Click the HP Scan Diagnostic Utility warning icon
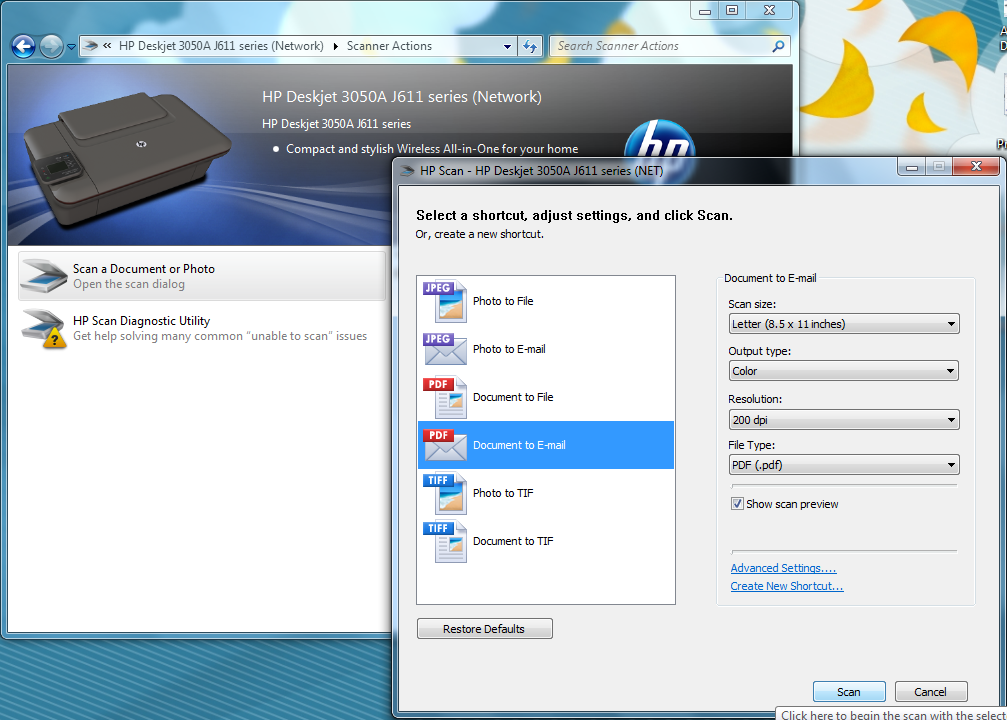 point(45,328)
